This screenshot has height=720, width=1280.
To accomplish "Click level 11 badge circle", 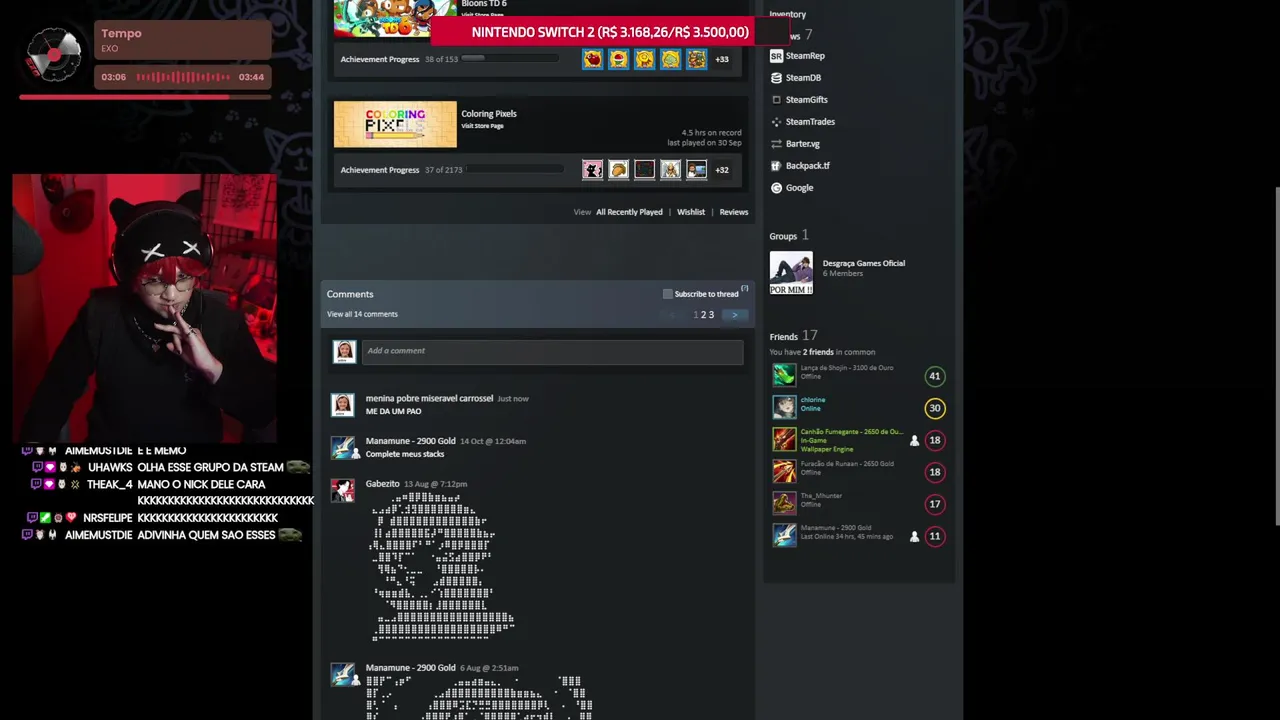I will point(935,536).
